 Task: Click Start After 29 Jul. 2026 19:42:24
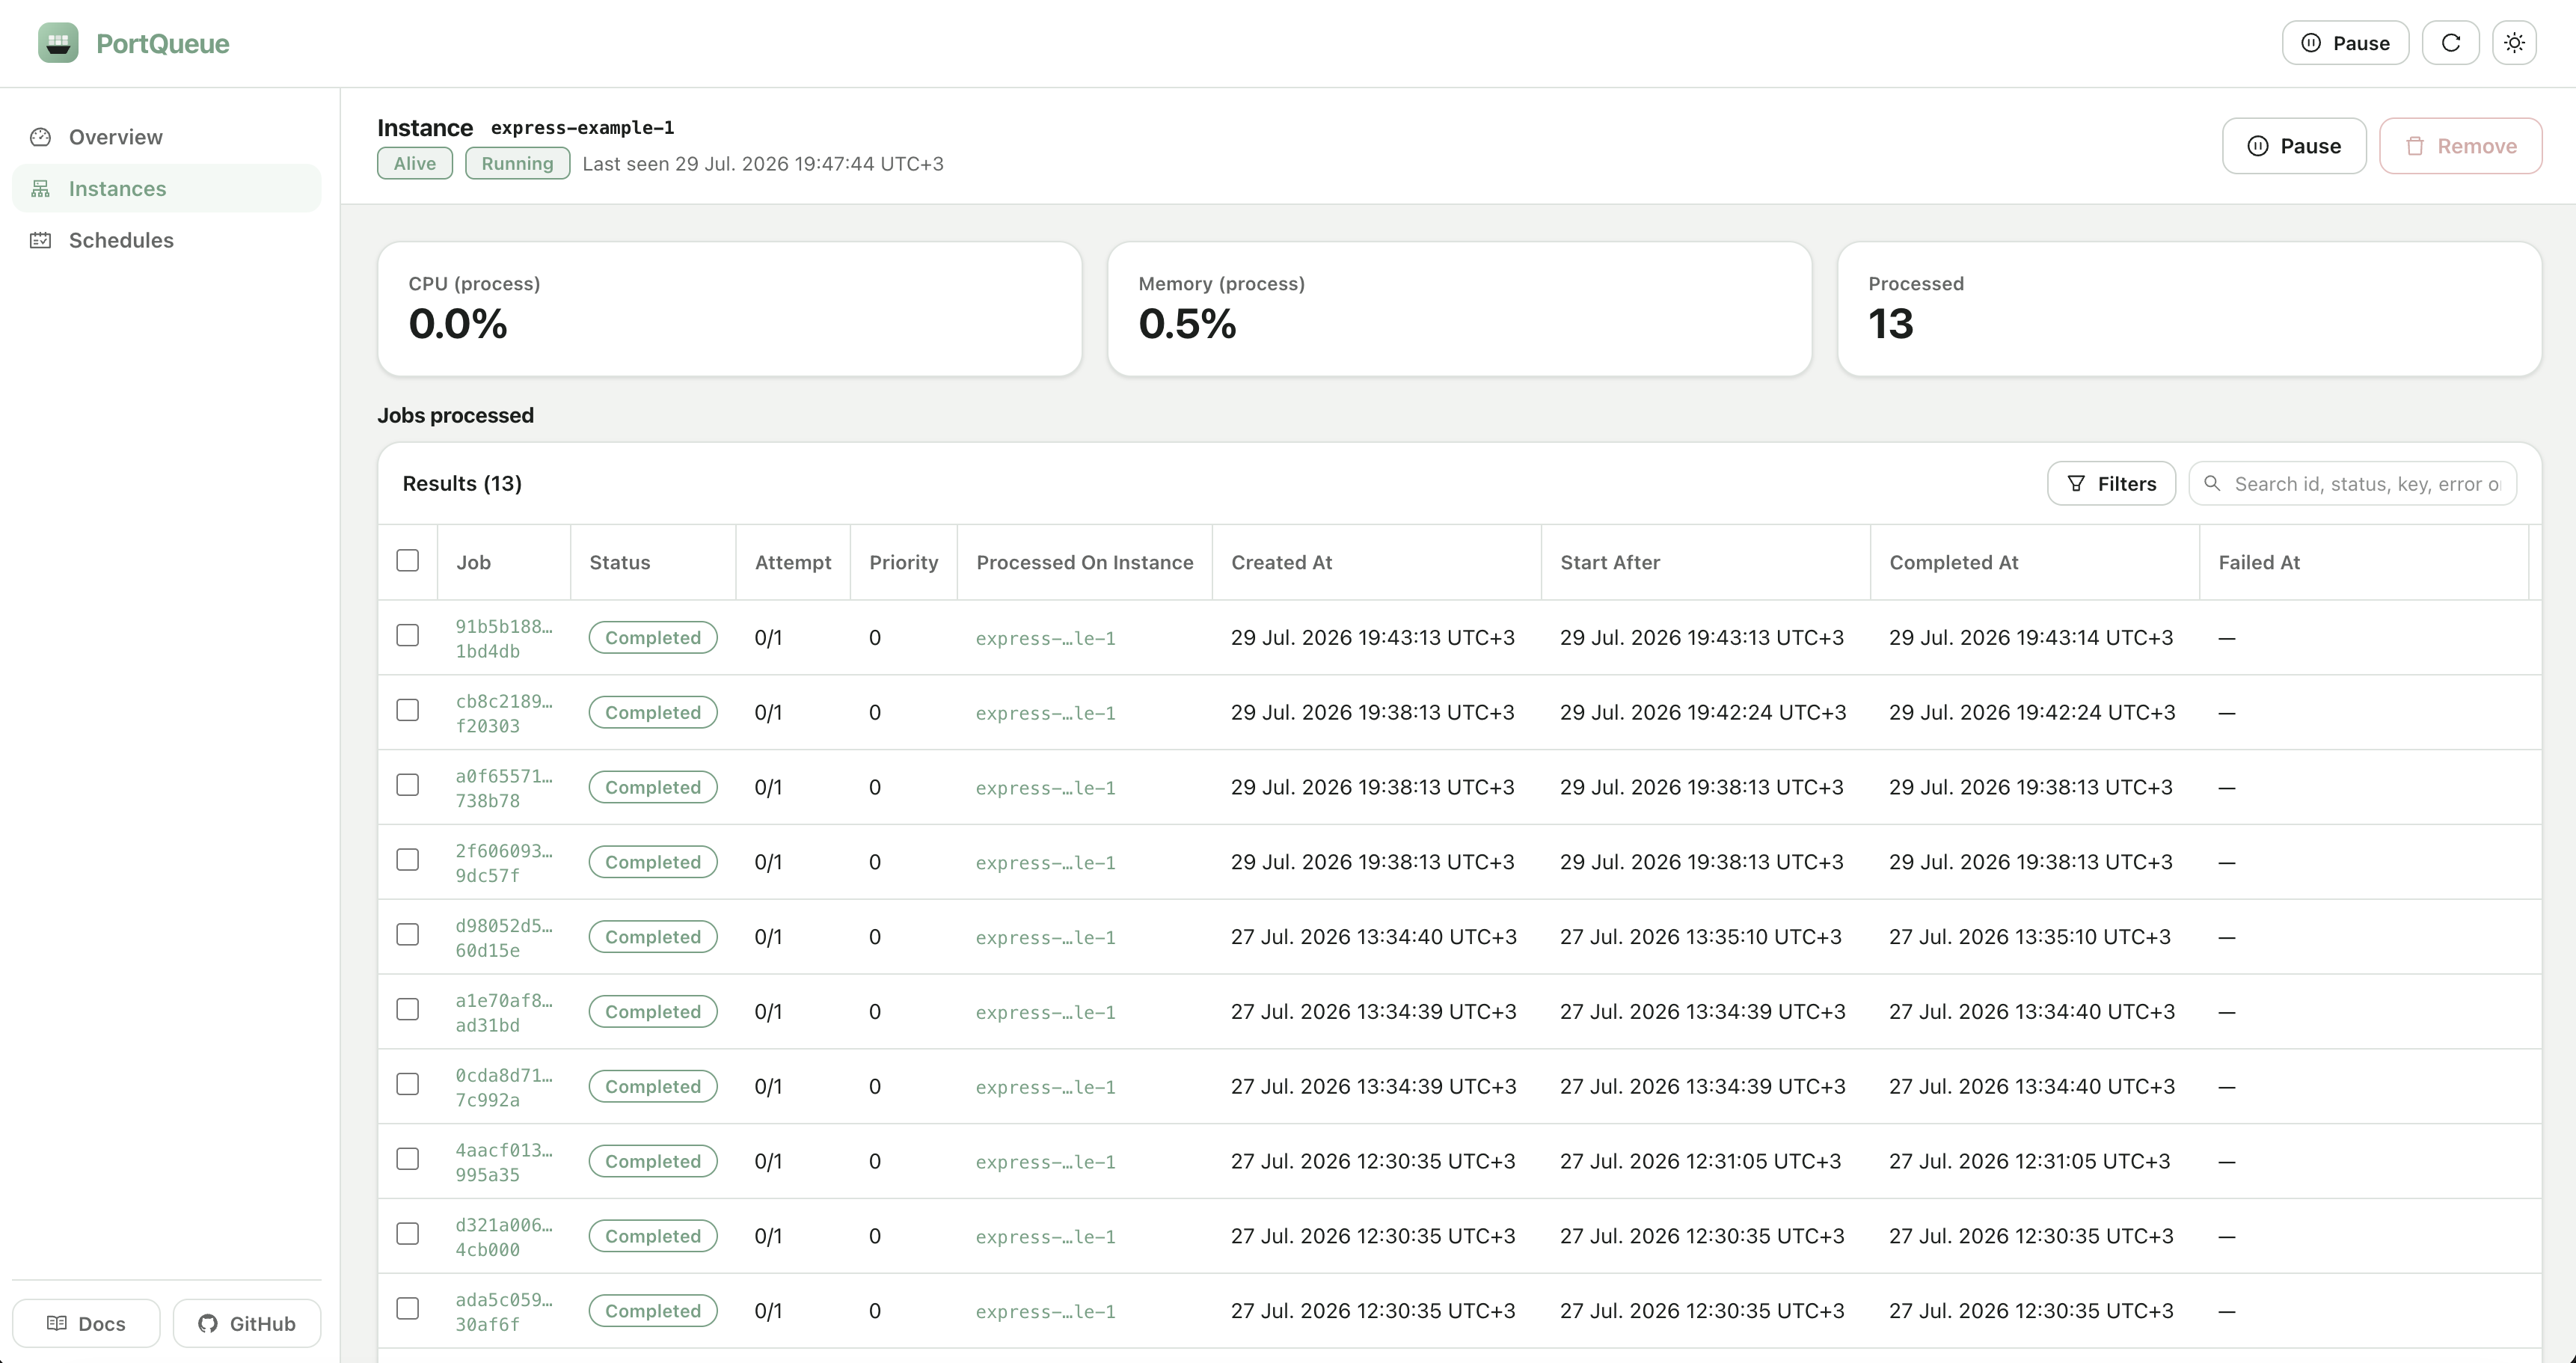tap(1703, 713)
